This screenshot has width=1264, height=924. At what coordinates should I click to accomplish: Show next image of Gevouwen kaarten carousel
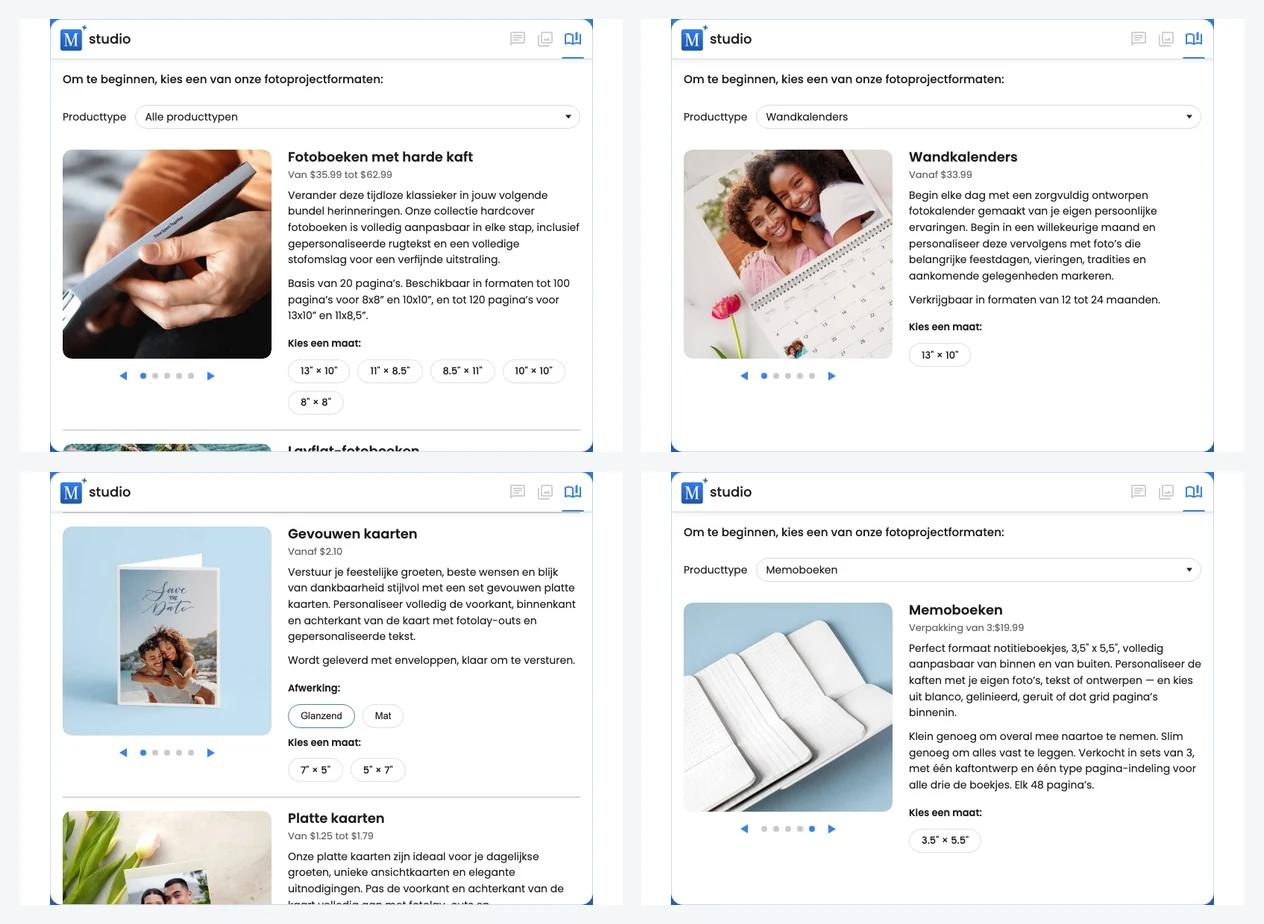tap(211, 753)
